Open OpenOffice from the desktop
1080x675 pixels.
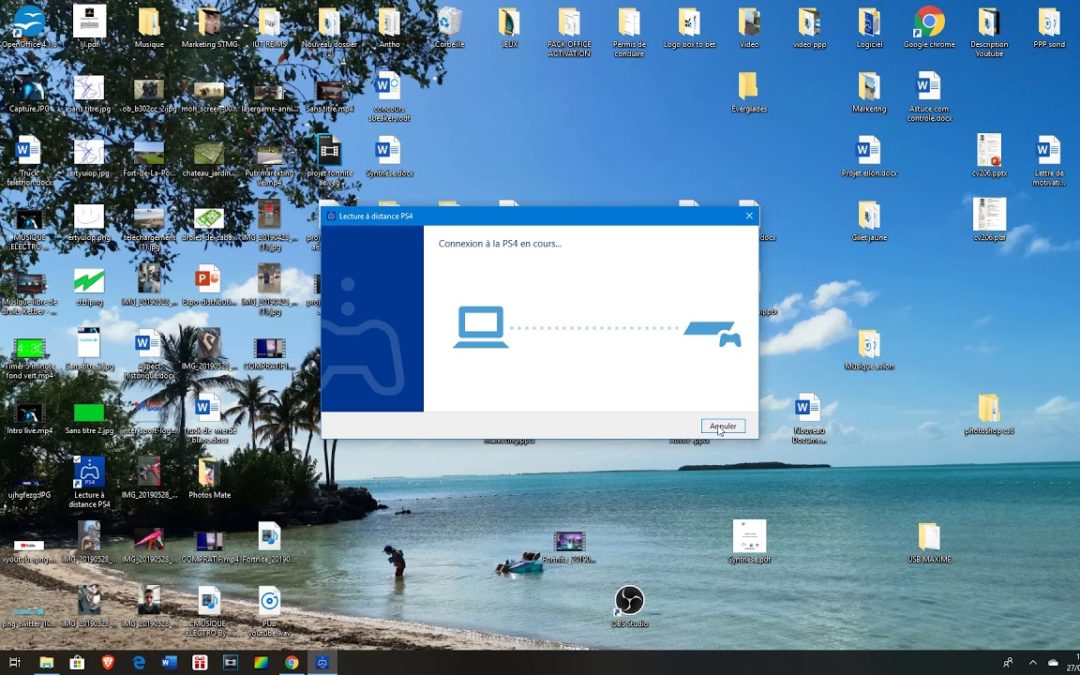point(27,22)
